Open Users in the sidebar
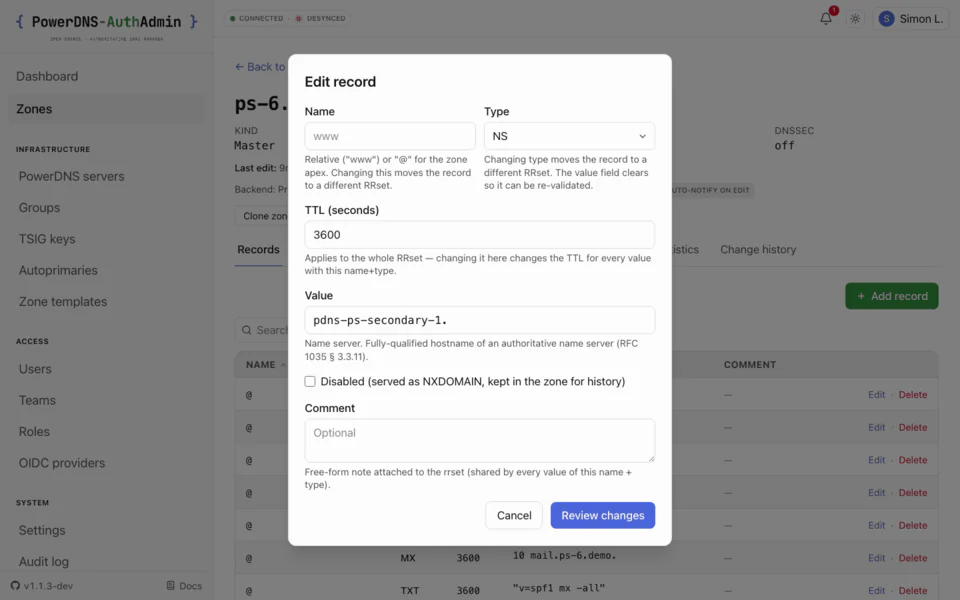Screen dimensions: 960x600 click(x=35, y=369)
